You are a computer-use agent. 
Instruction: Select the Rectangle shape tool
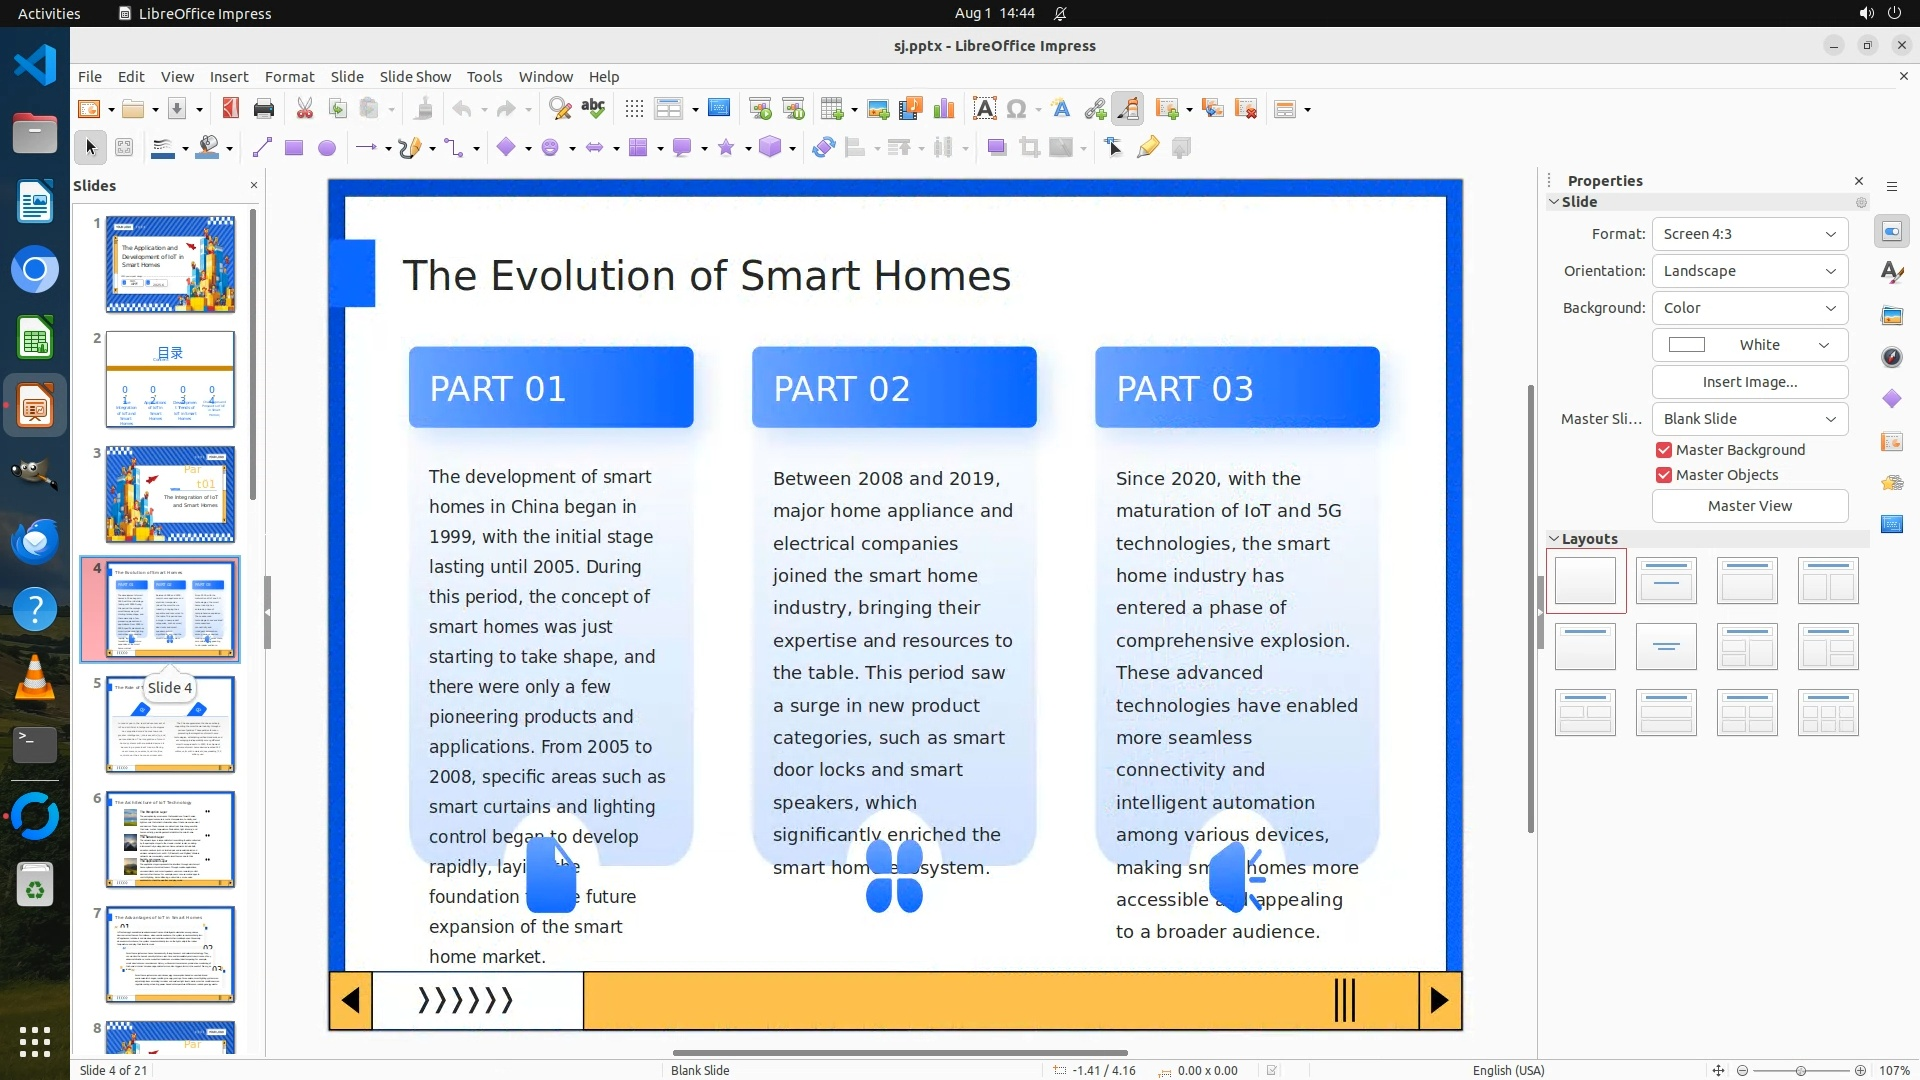pos(294,148)
